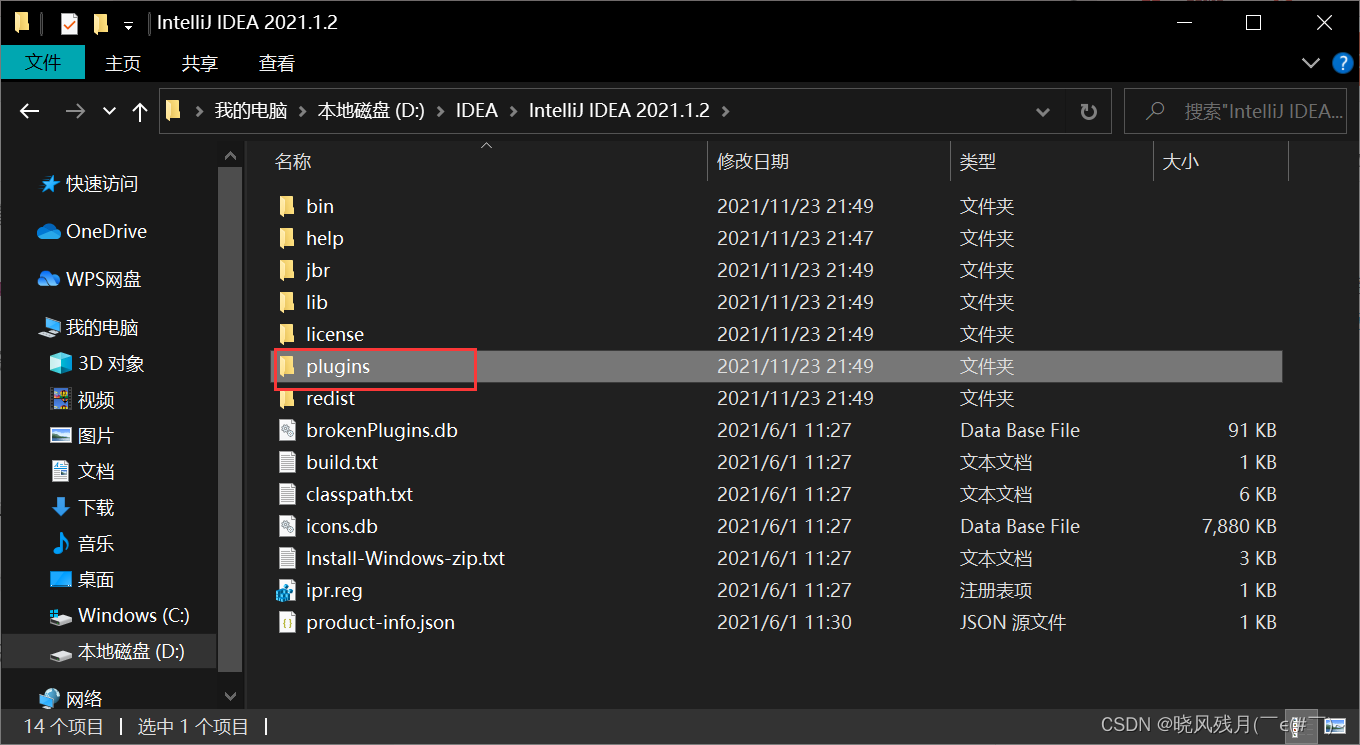1360x745 pixels.
Task: Select 下载 in sidebar
Action: click(x=82, y=507)
